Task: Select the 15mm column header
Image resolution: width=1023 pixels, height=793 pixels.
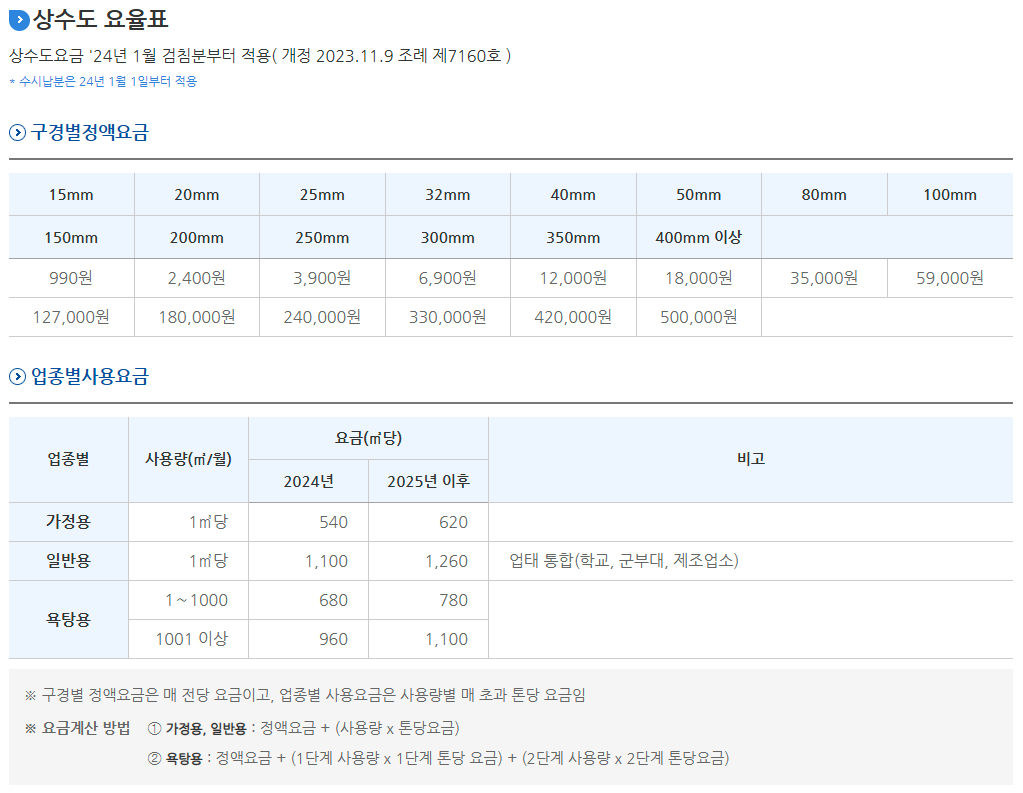Action: [x=70, y=194]
